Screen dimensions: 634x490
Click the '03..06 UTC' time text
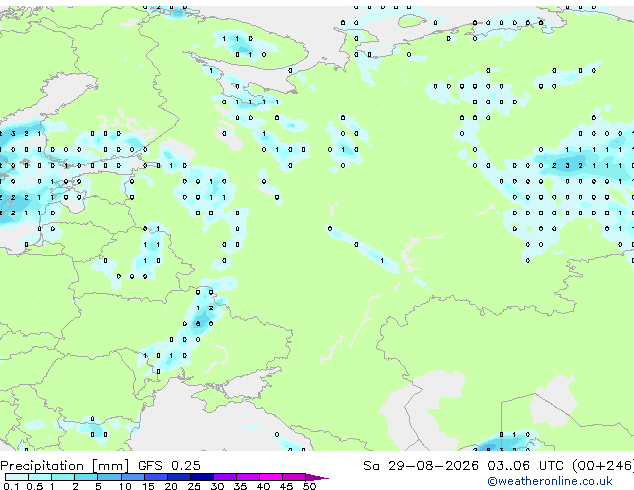525,466
